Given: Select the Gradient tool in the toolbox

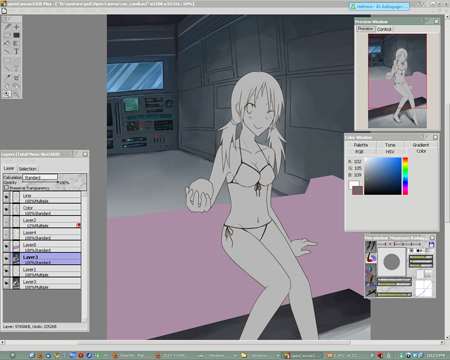Looking at the screenshot, I should coord(16,43).
